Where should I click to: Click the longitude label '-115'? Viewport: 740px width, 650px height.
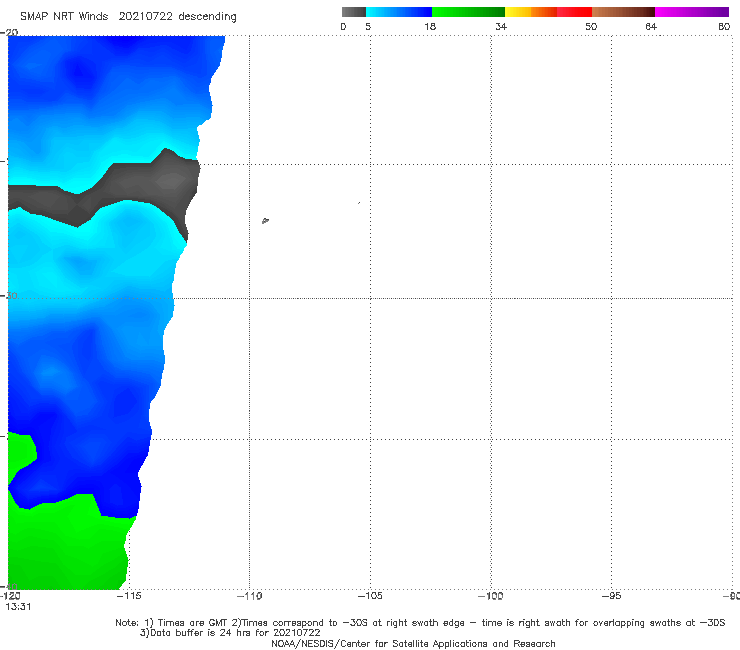pyautogui.click(x=129, y=596)
